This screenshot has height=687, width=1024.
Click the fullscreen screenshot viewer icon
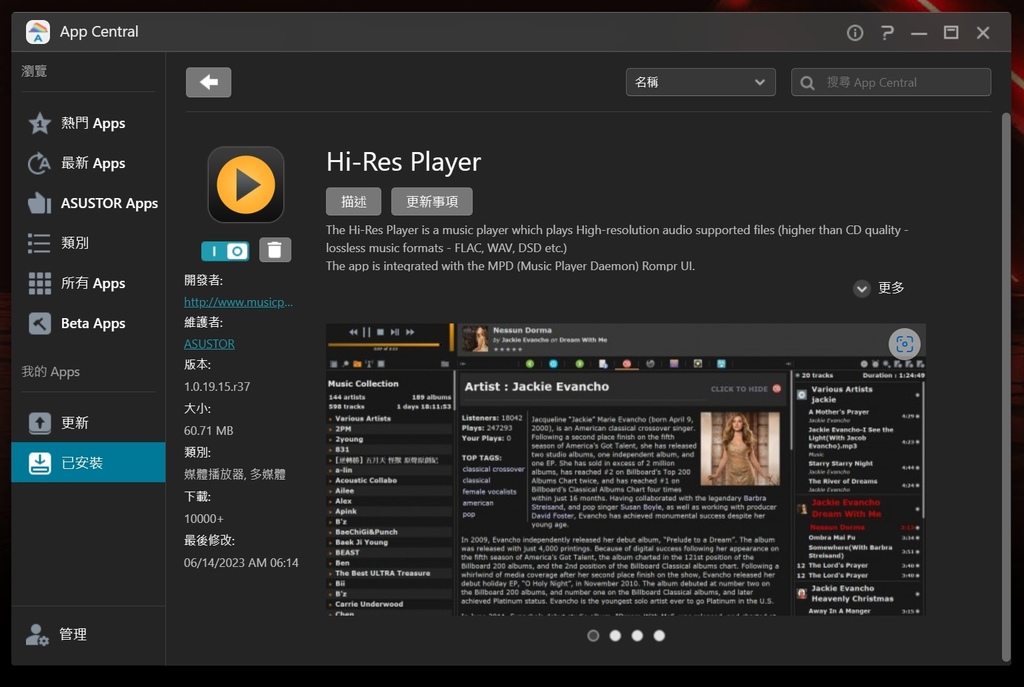[904, 344]
